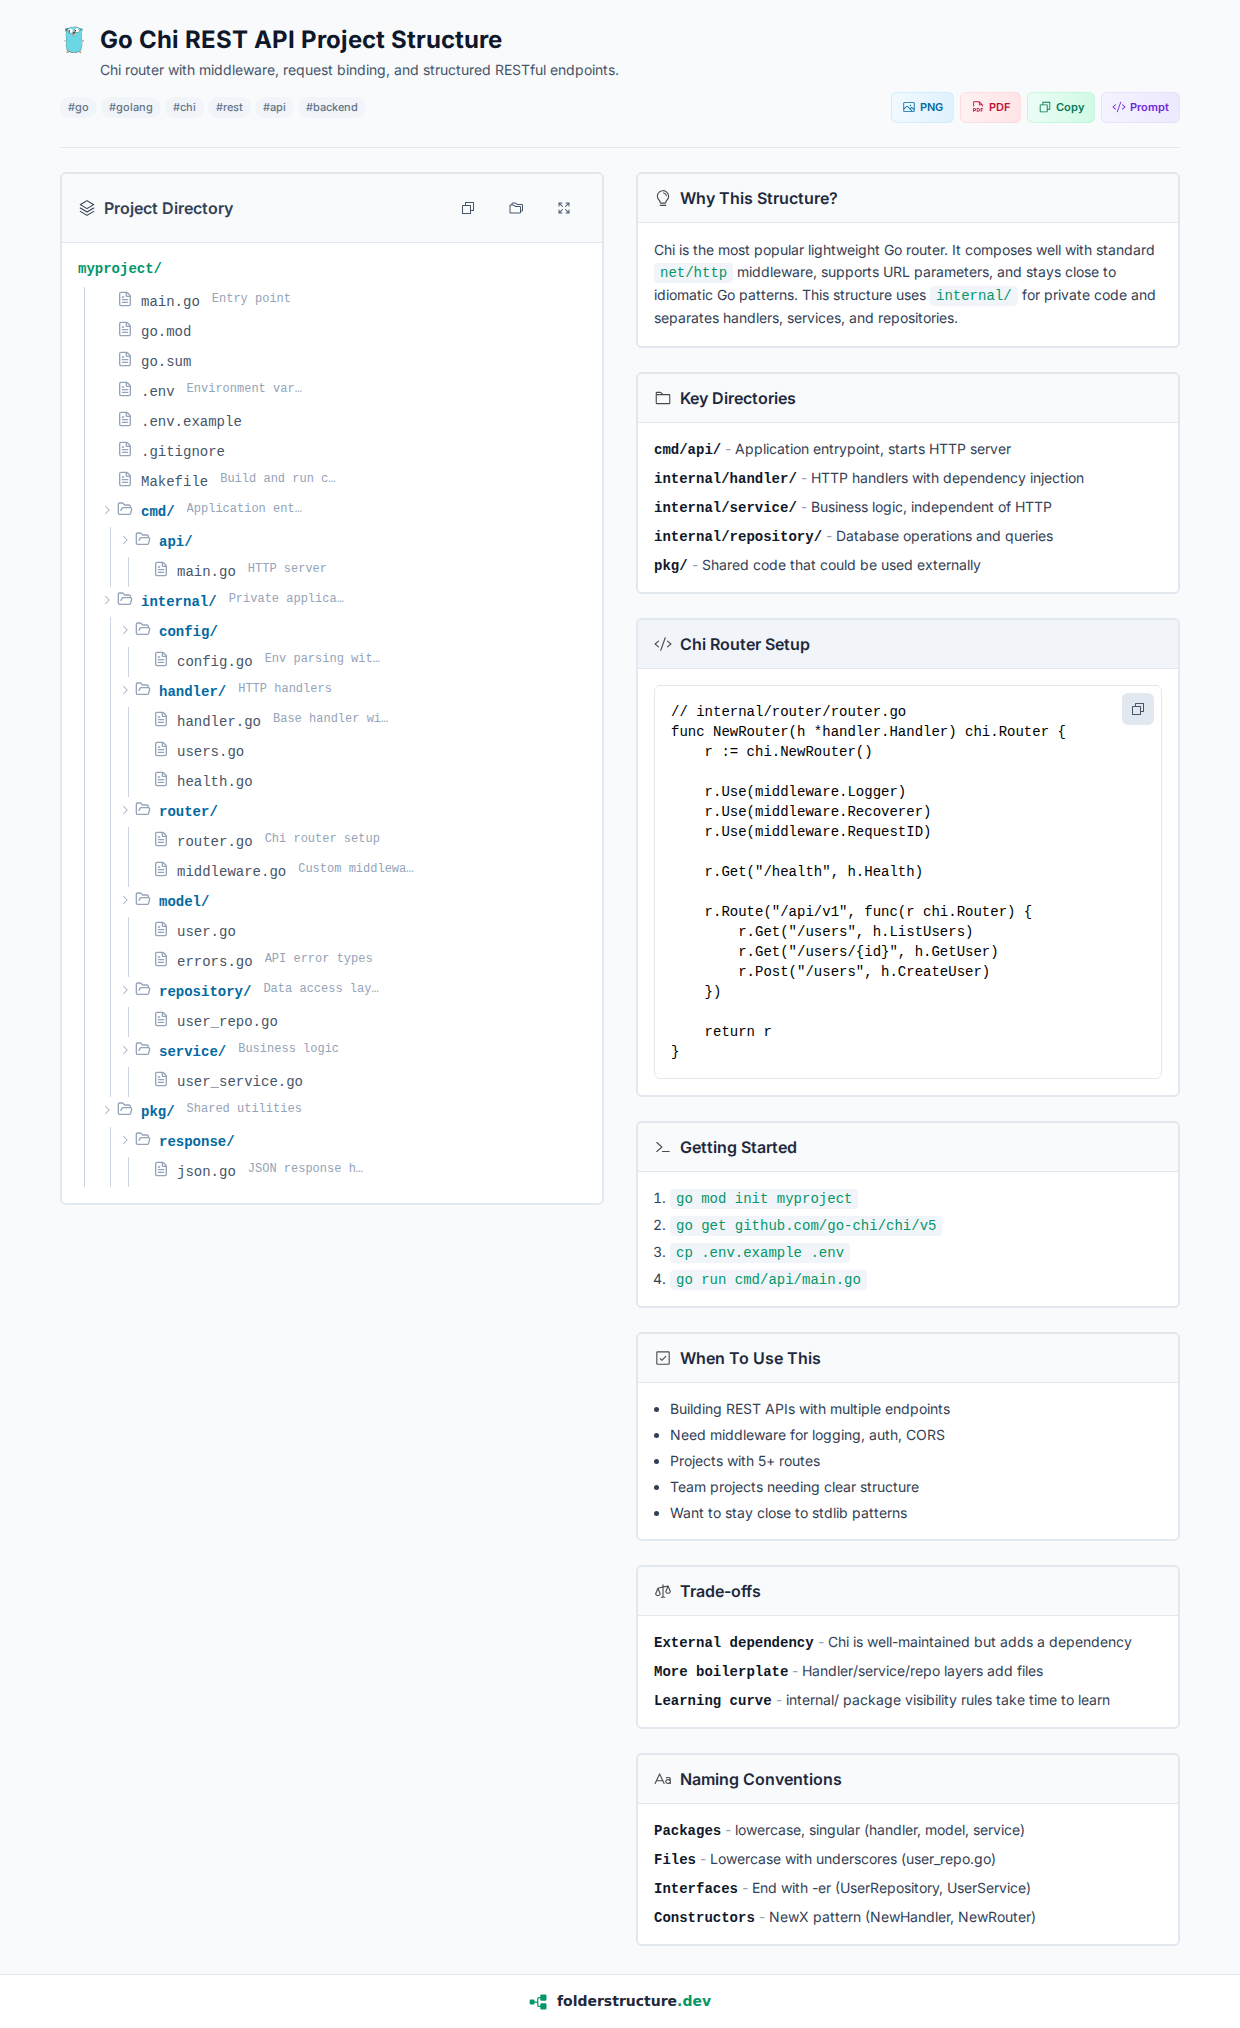Viewport: 1240px width, 2028px height.
Task: Open the Prompt button
Action: [x=1140, y=107]
